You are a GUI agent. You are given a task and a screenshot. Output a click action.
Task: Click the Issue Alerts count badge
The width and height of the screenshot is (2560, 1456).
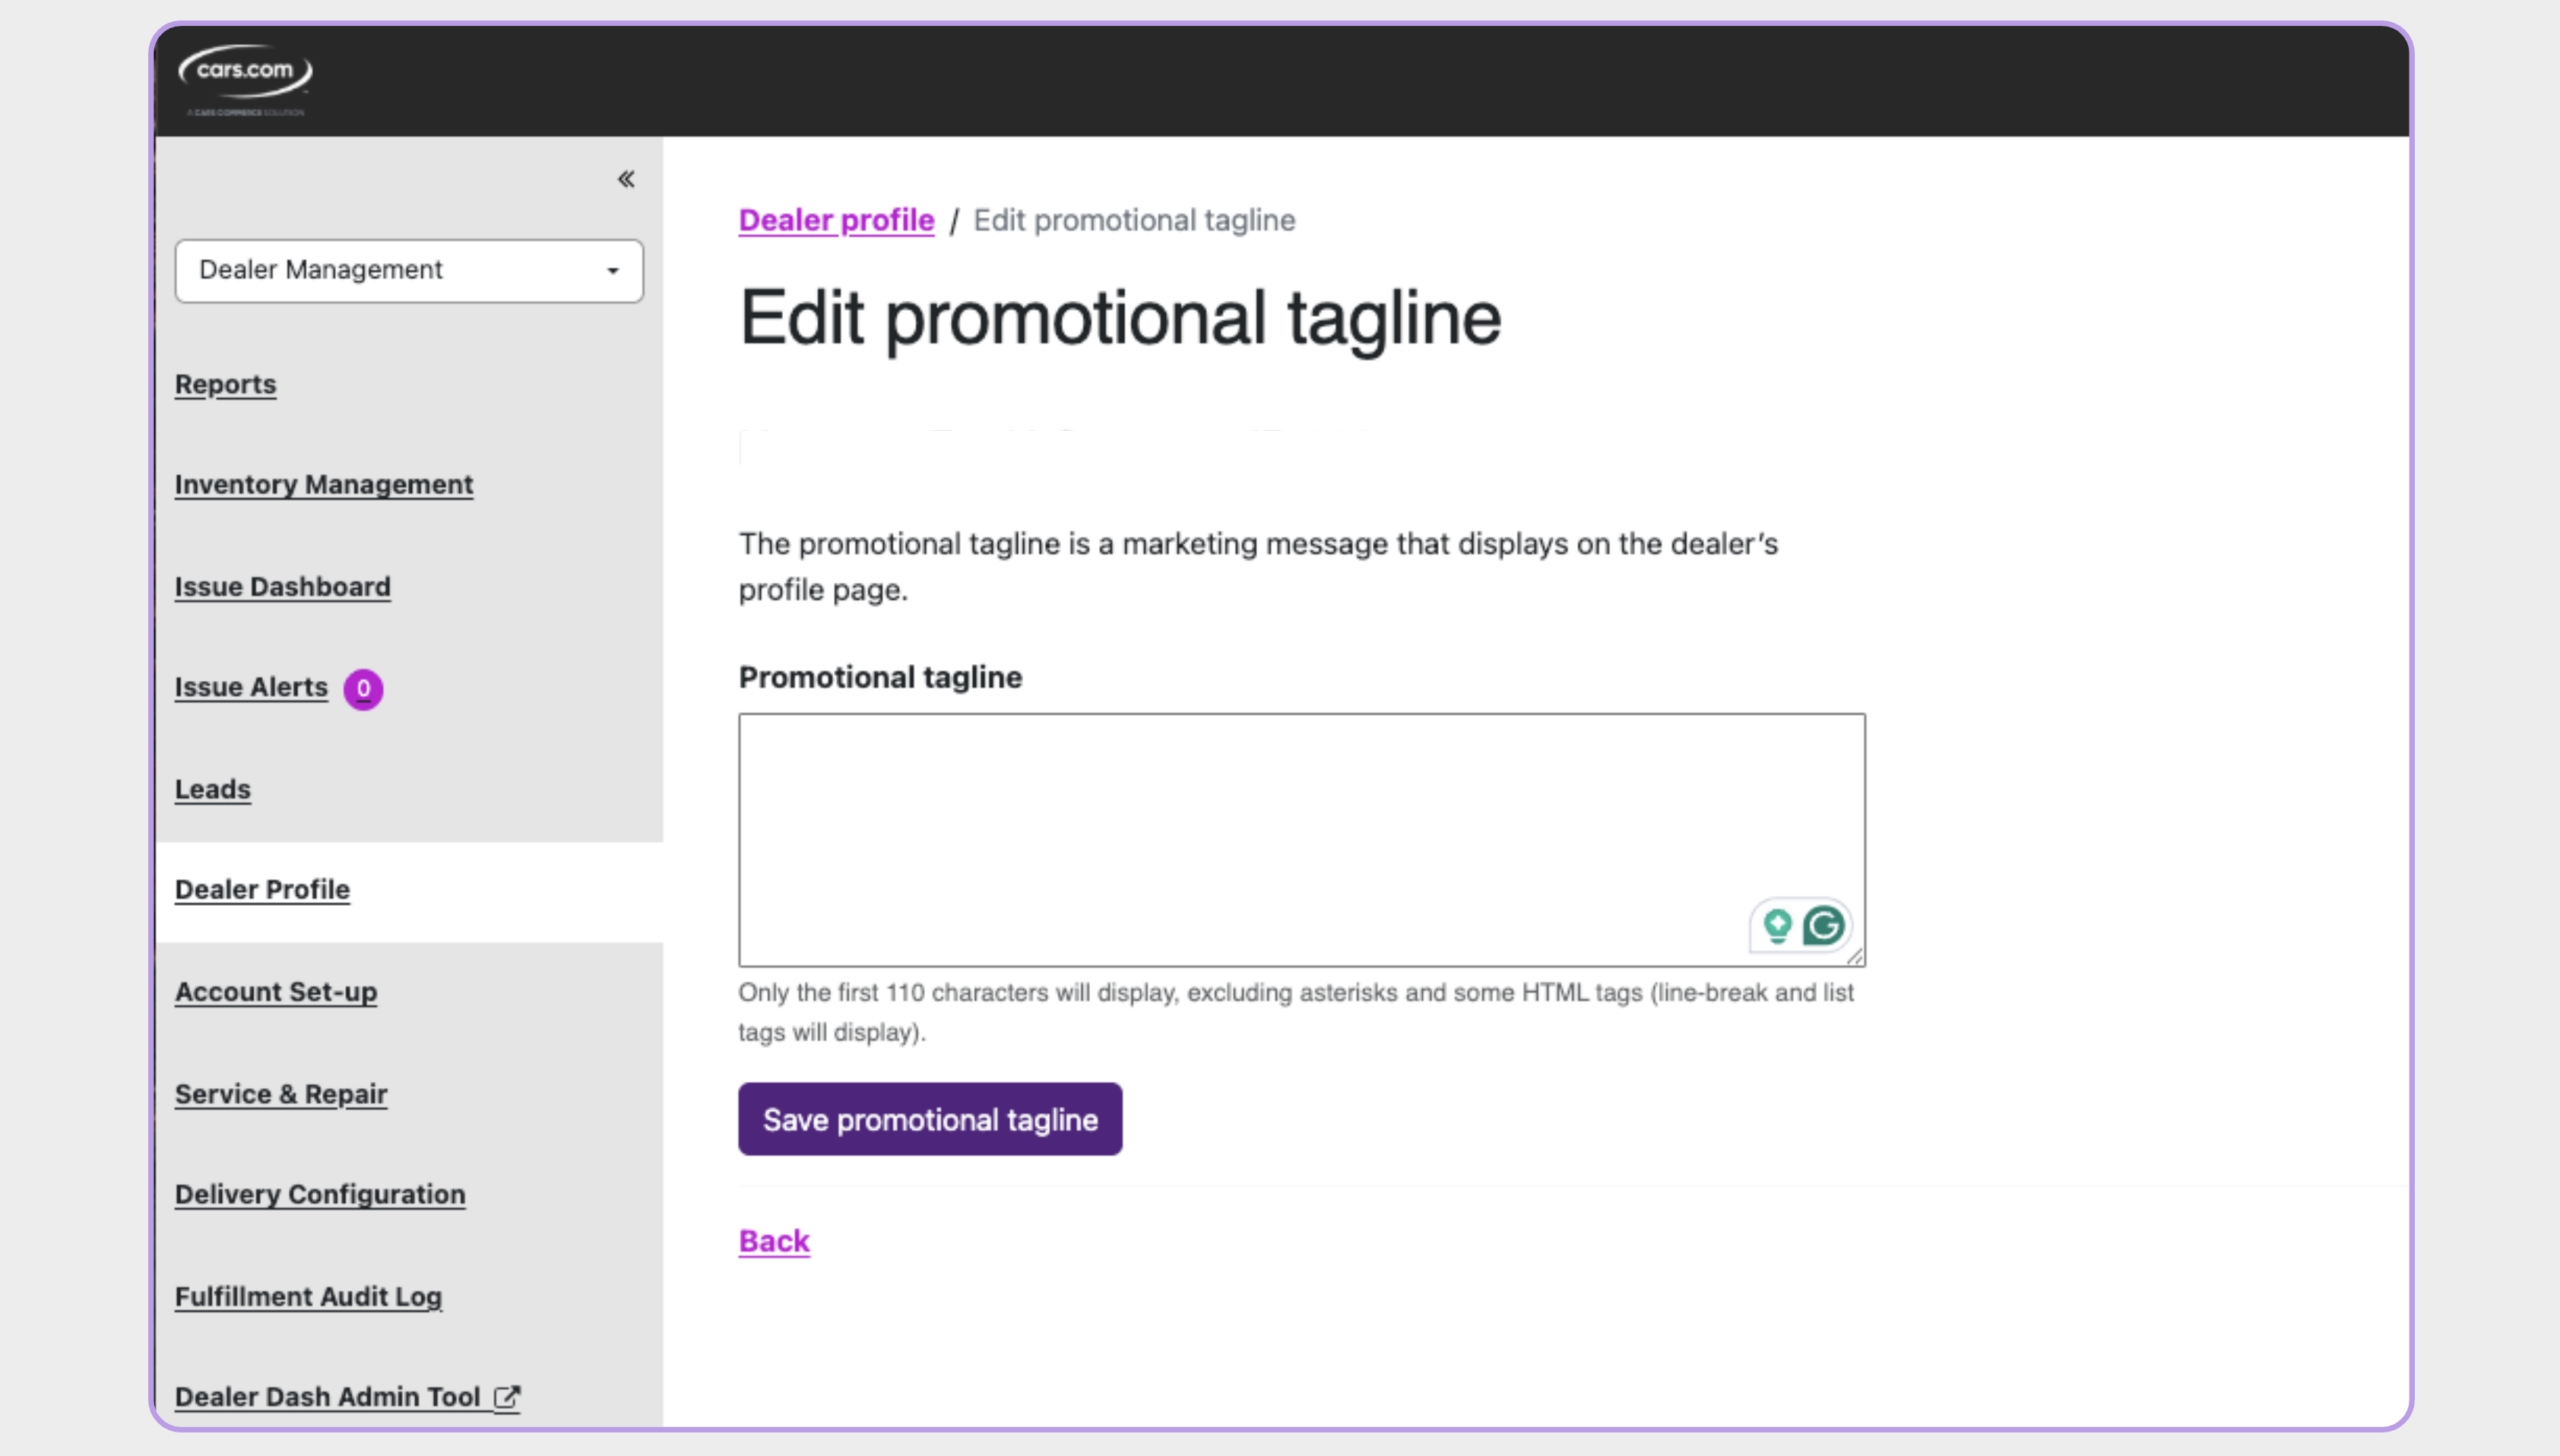[363, 688]
